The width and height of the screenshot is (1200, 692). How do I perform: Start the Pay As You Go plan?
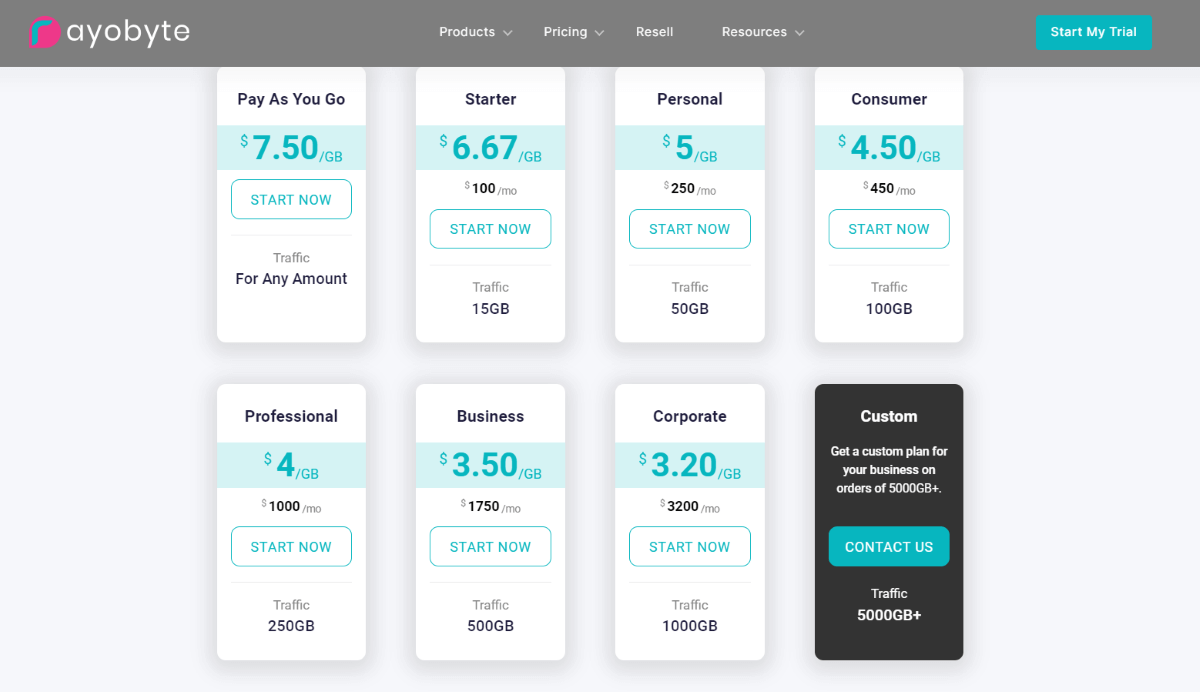pyautogui.click(x=291, y=199)
